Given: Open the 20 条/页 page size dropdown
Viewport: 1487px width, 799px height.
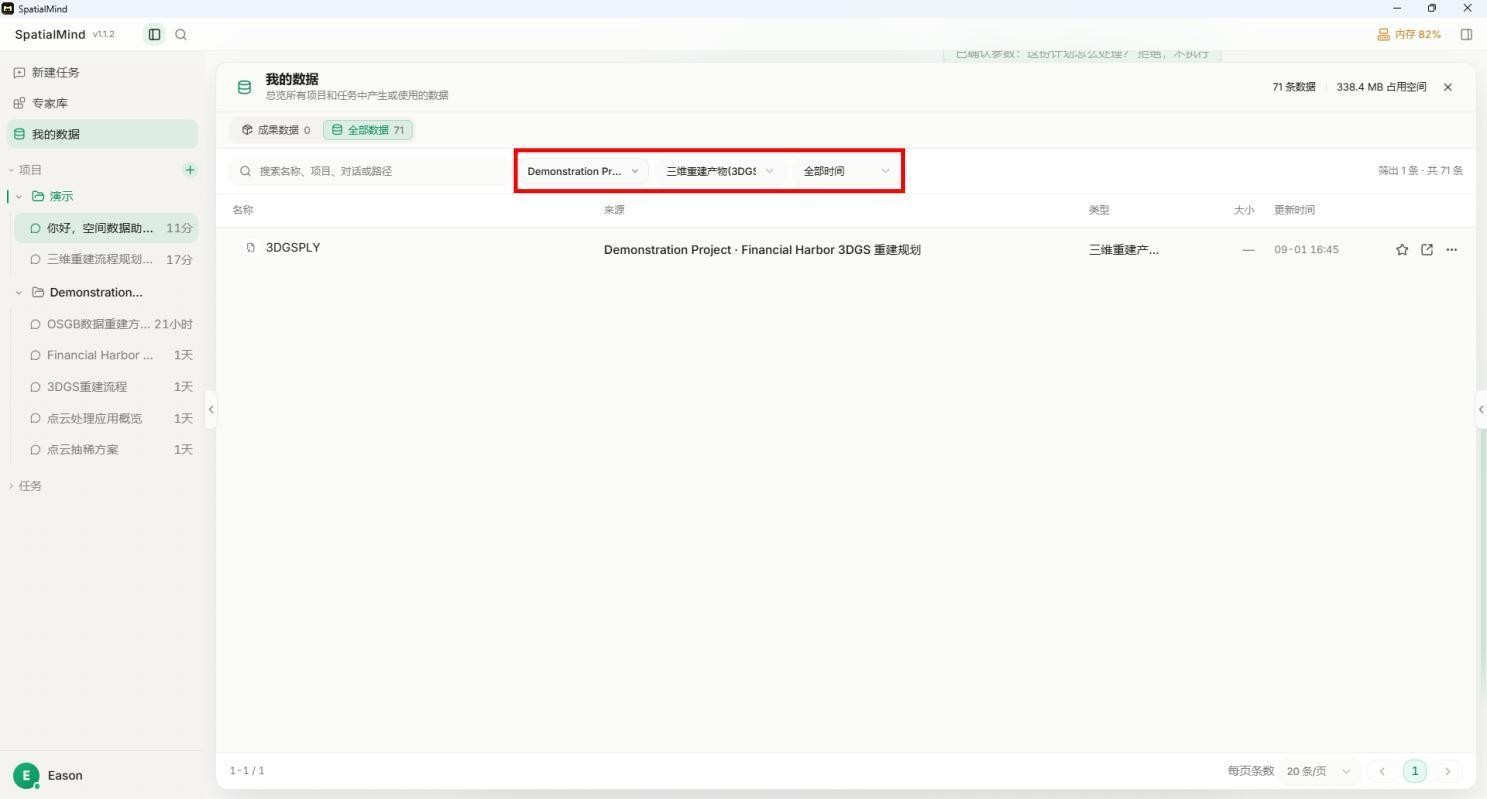Looking at the screenshot, I should pyautogui.click(x=1319, y=771).
